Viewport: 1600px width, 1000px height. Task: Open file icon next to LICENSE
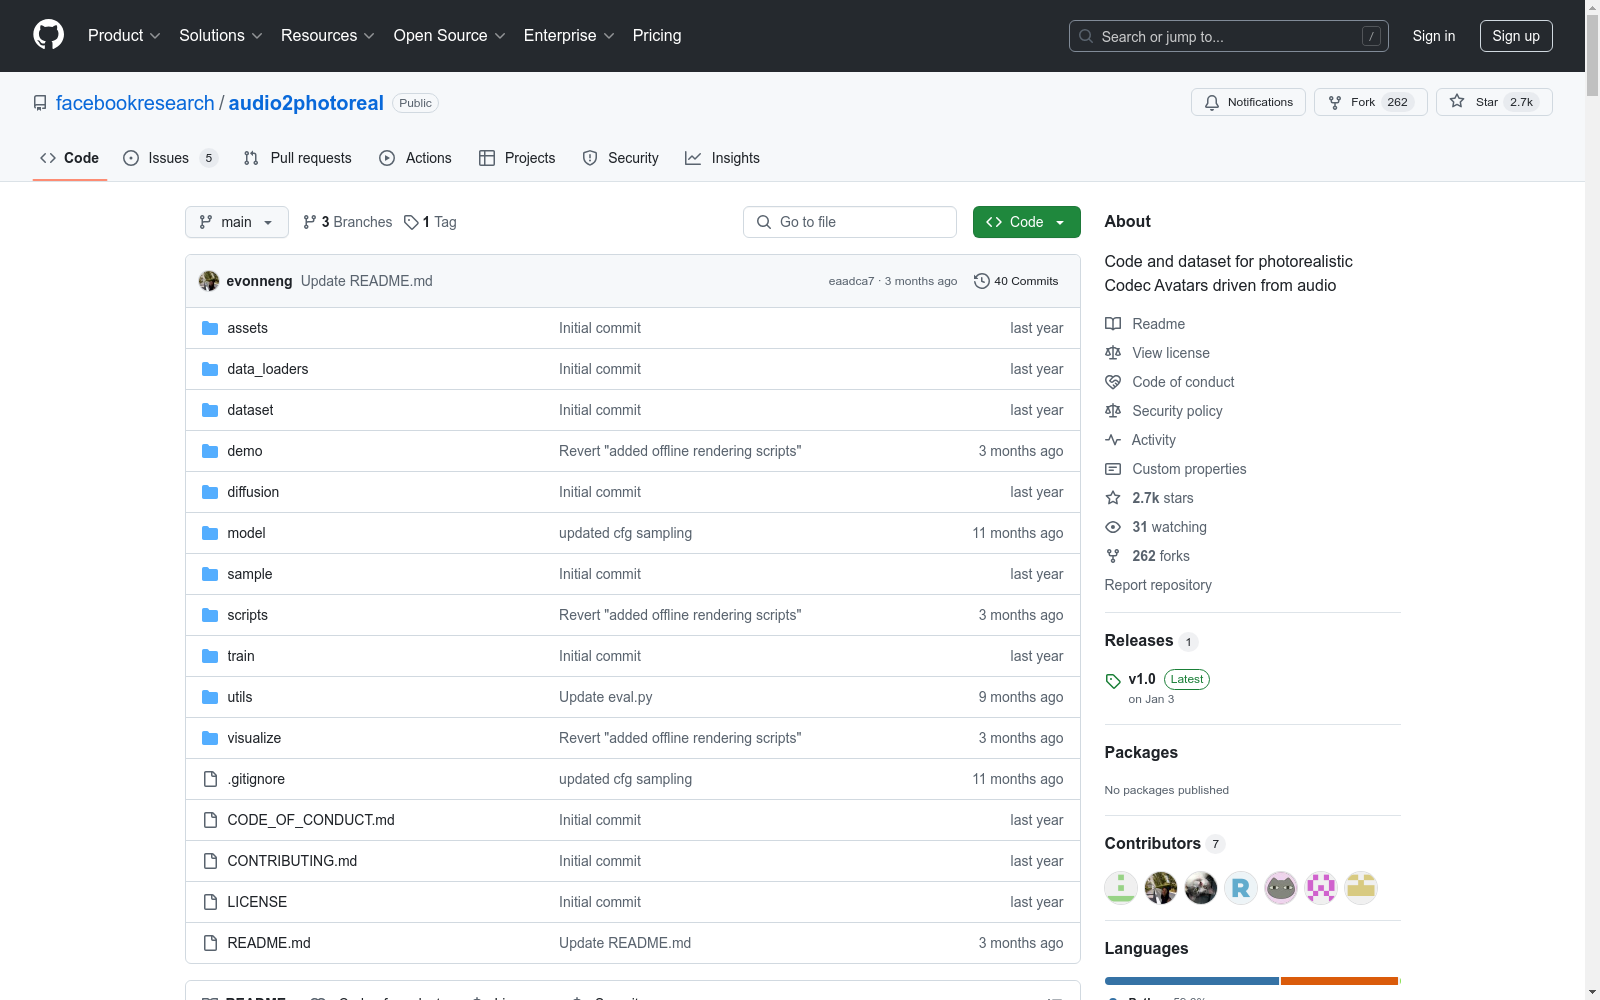[x=210, y=902]
